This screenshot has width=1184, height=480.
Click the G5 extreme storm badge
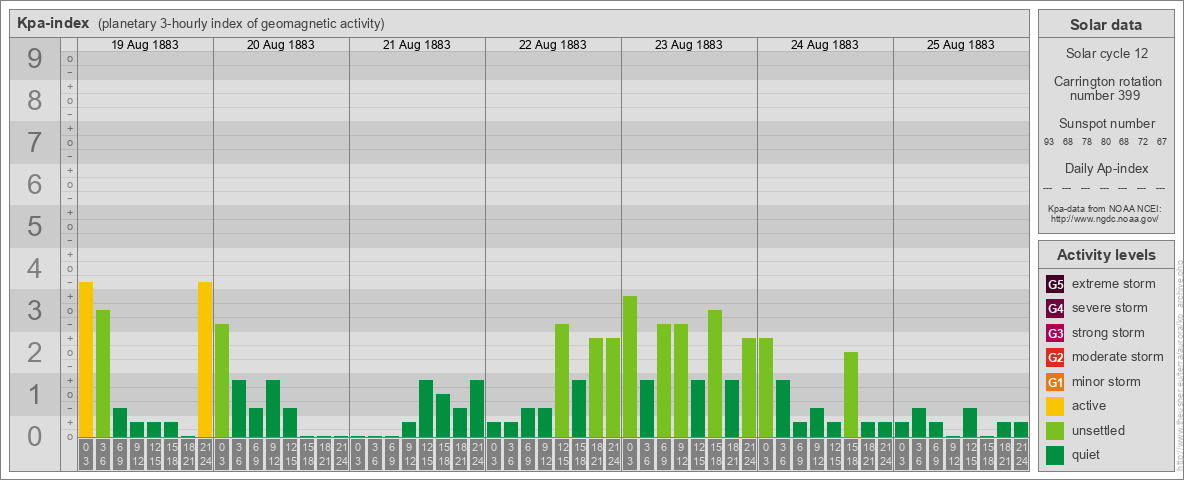click(x=1055, y=284)
